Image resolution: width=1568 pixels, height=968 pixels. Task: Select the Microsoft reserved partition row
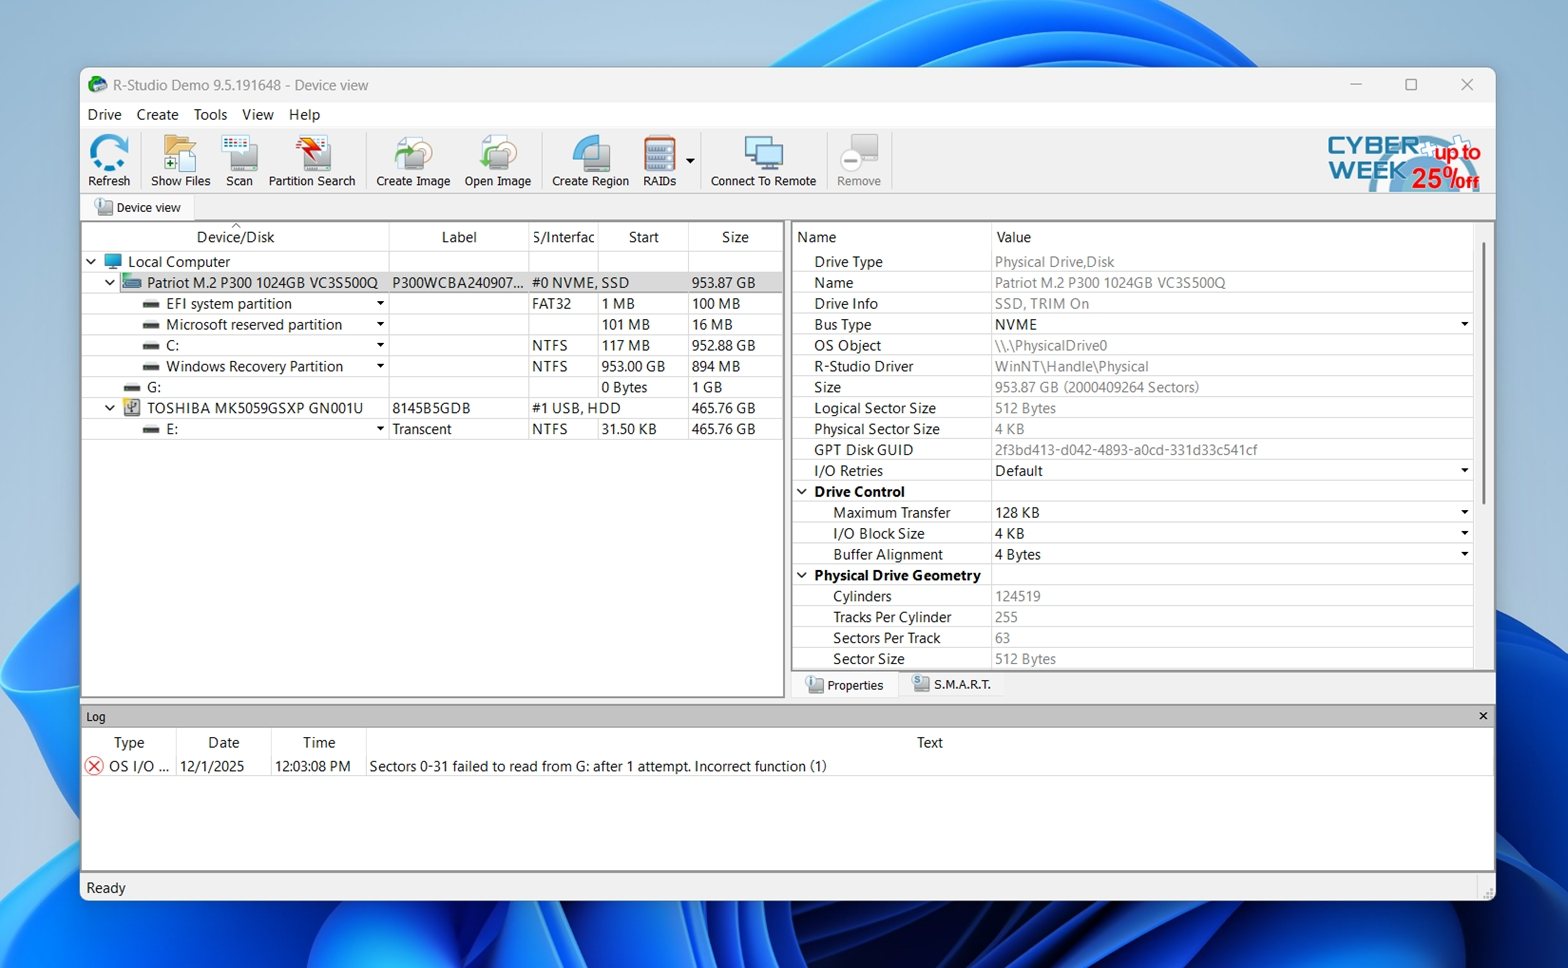432,325
